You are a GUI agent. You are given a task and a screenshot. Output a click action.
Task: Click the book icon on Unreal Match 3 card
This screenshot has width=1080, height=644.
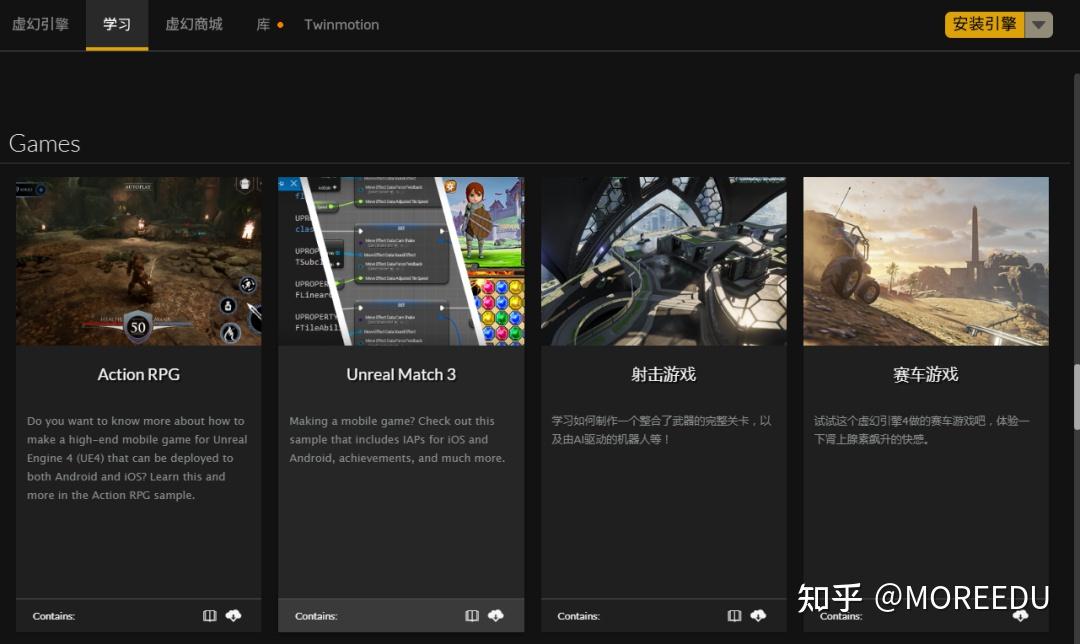point(472,616)
